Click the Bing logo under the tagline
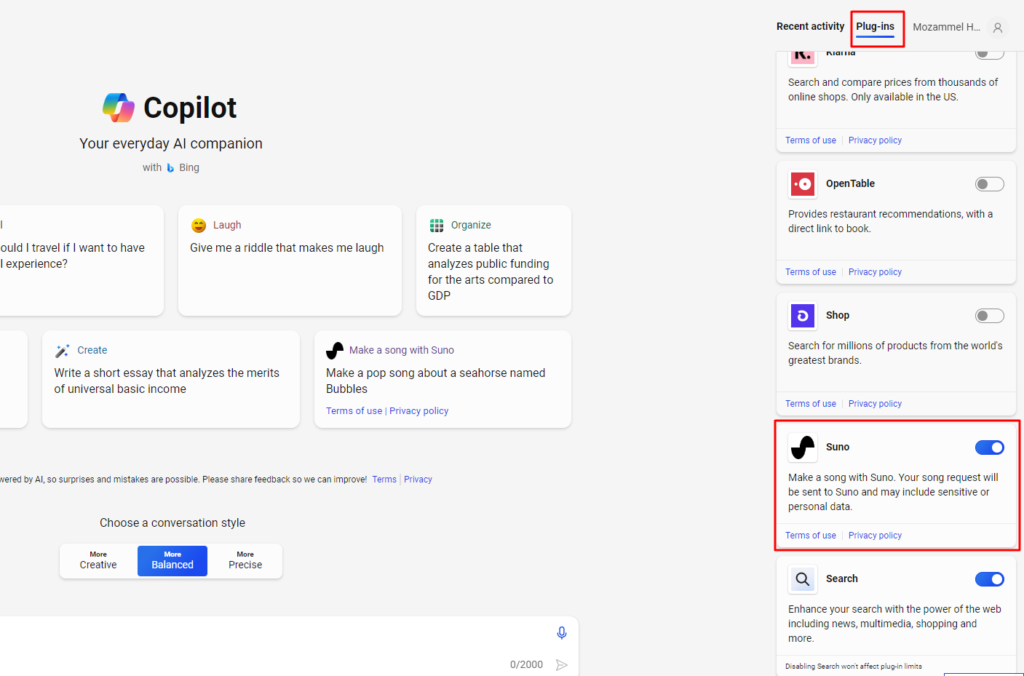Image resolution: width=1024 pixels, height=676 pixels. [170, 168]
